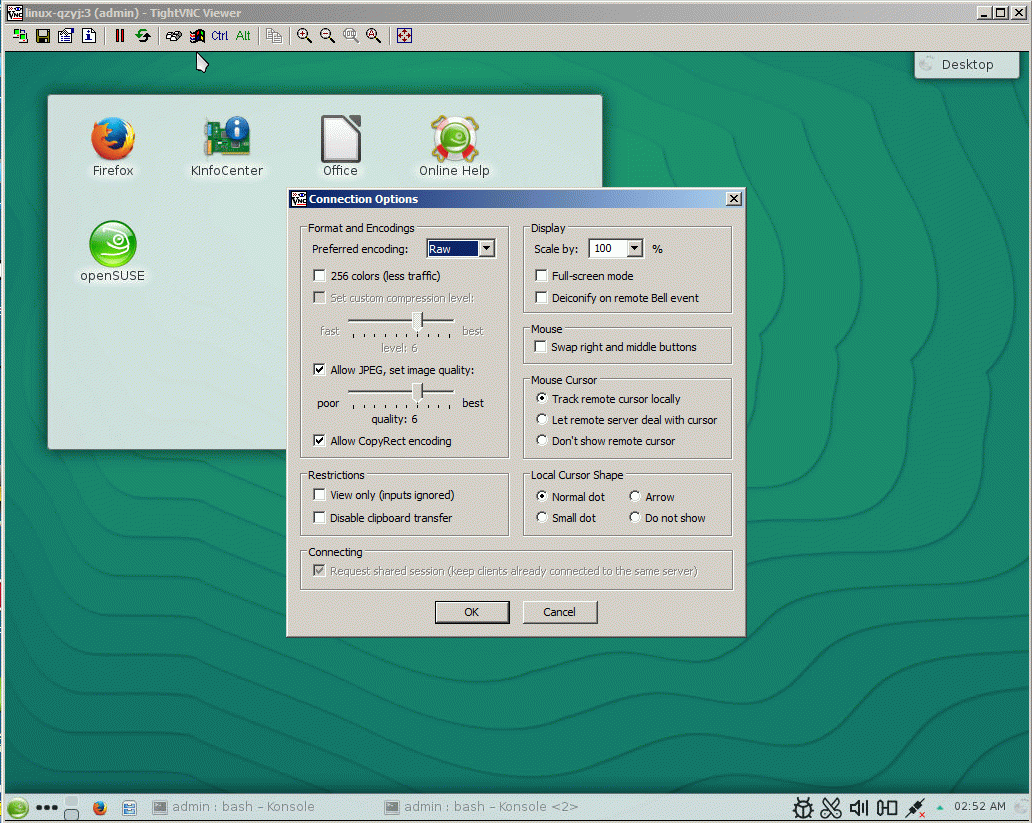1032x823 pixels.
Task: Switch to admin : bash – Konsole task
Action: pos(234,807)
